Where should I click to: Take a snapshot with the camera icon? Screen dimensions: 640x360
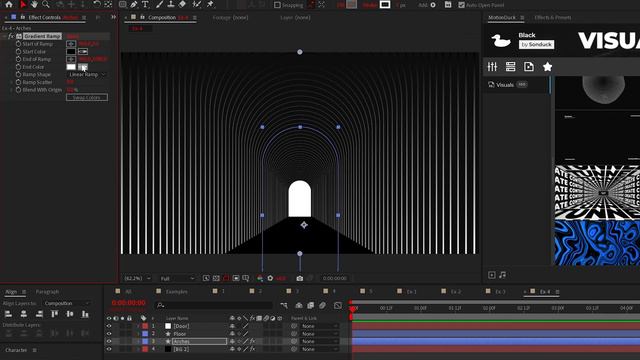point(300,278)
